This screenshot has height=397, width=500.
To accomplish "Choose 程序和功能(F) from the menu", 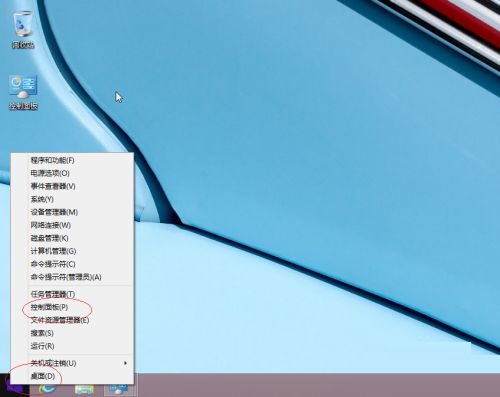I will (x=52, y=160).
